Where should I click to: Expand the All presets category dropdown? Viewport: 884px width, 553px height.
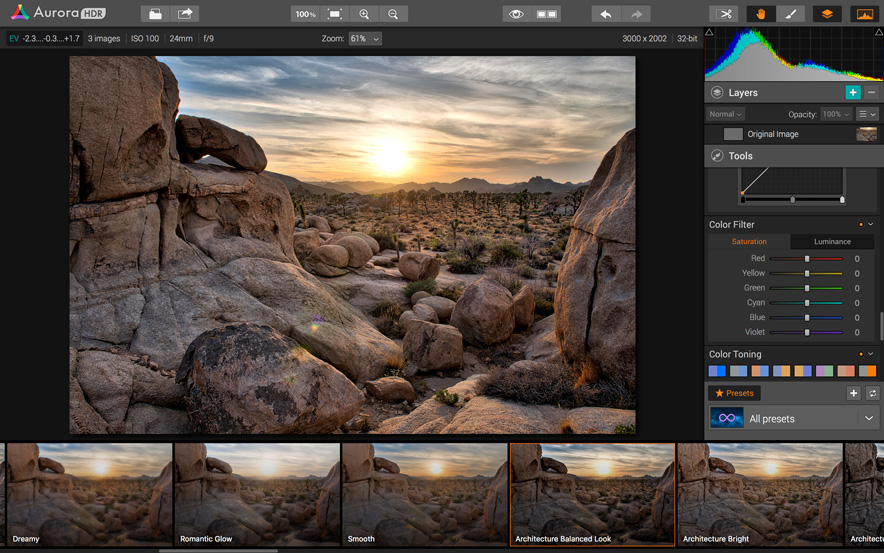pyautogui.click(x=868, y=419)
